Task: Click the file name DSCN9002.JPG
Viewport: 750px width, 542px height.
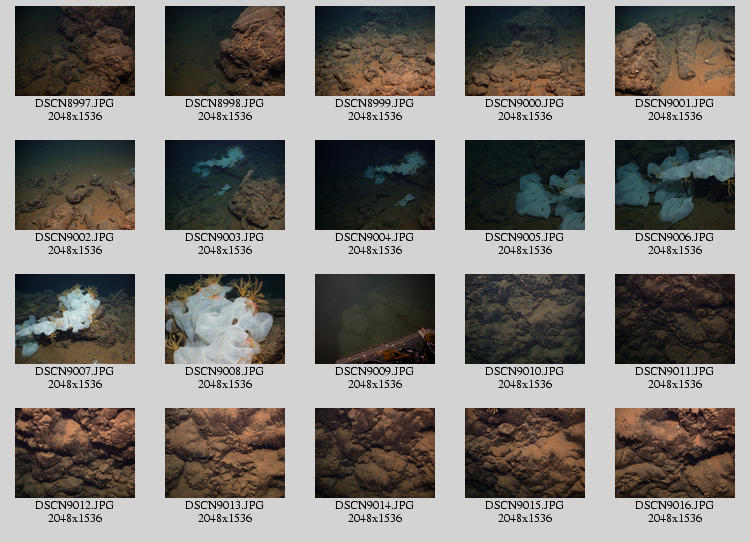Action: coord(75,237)
